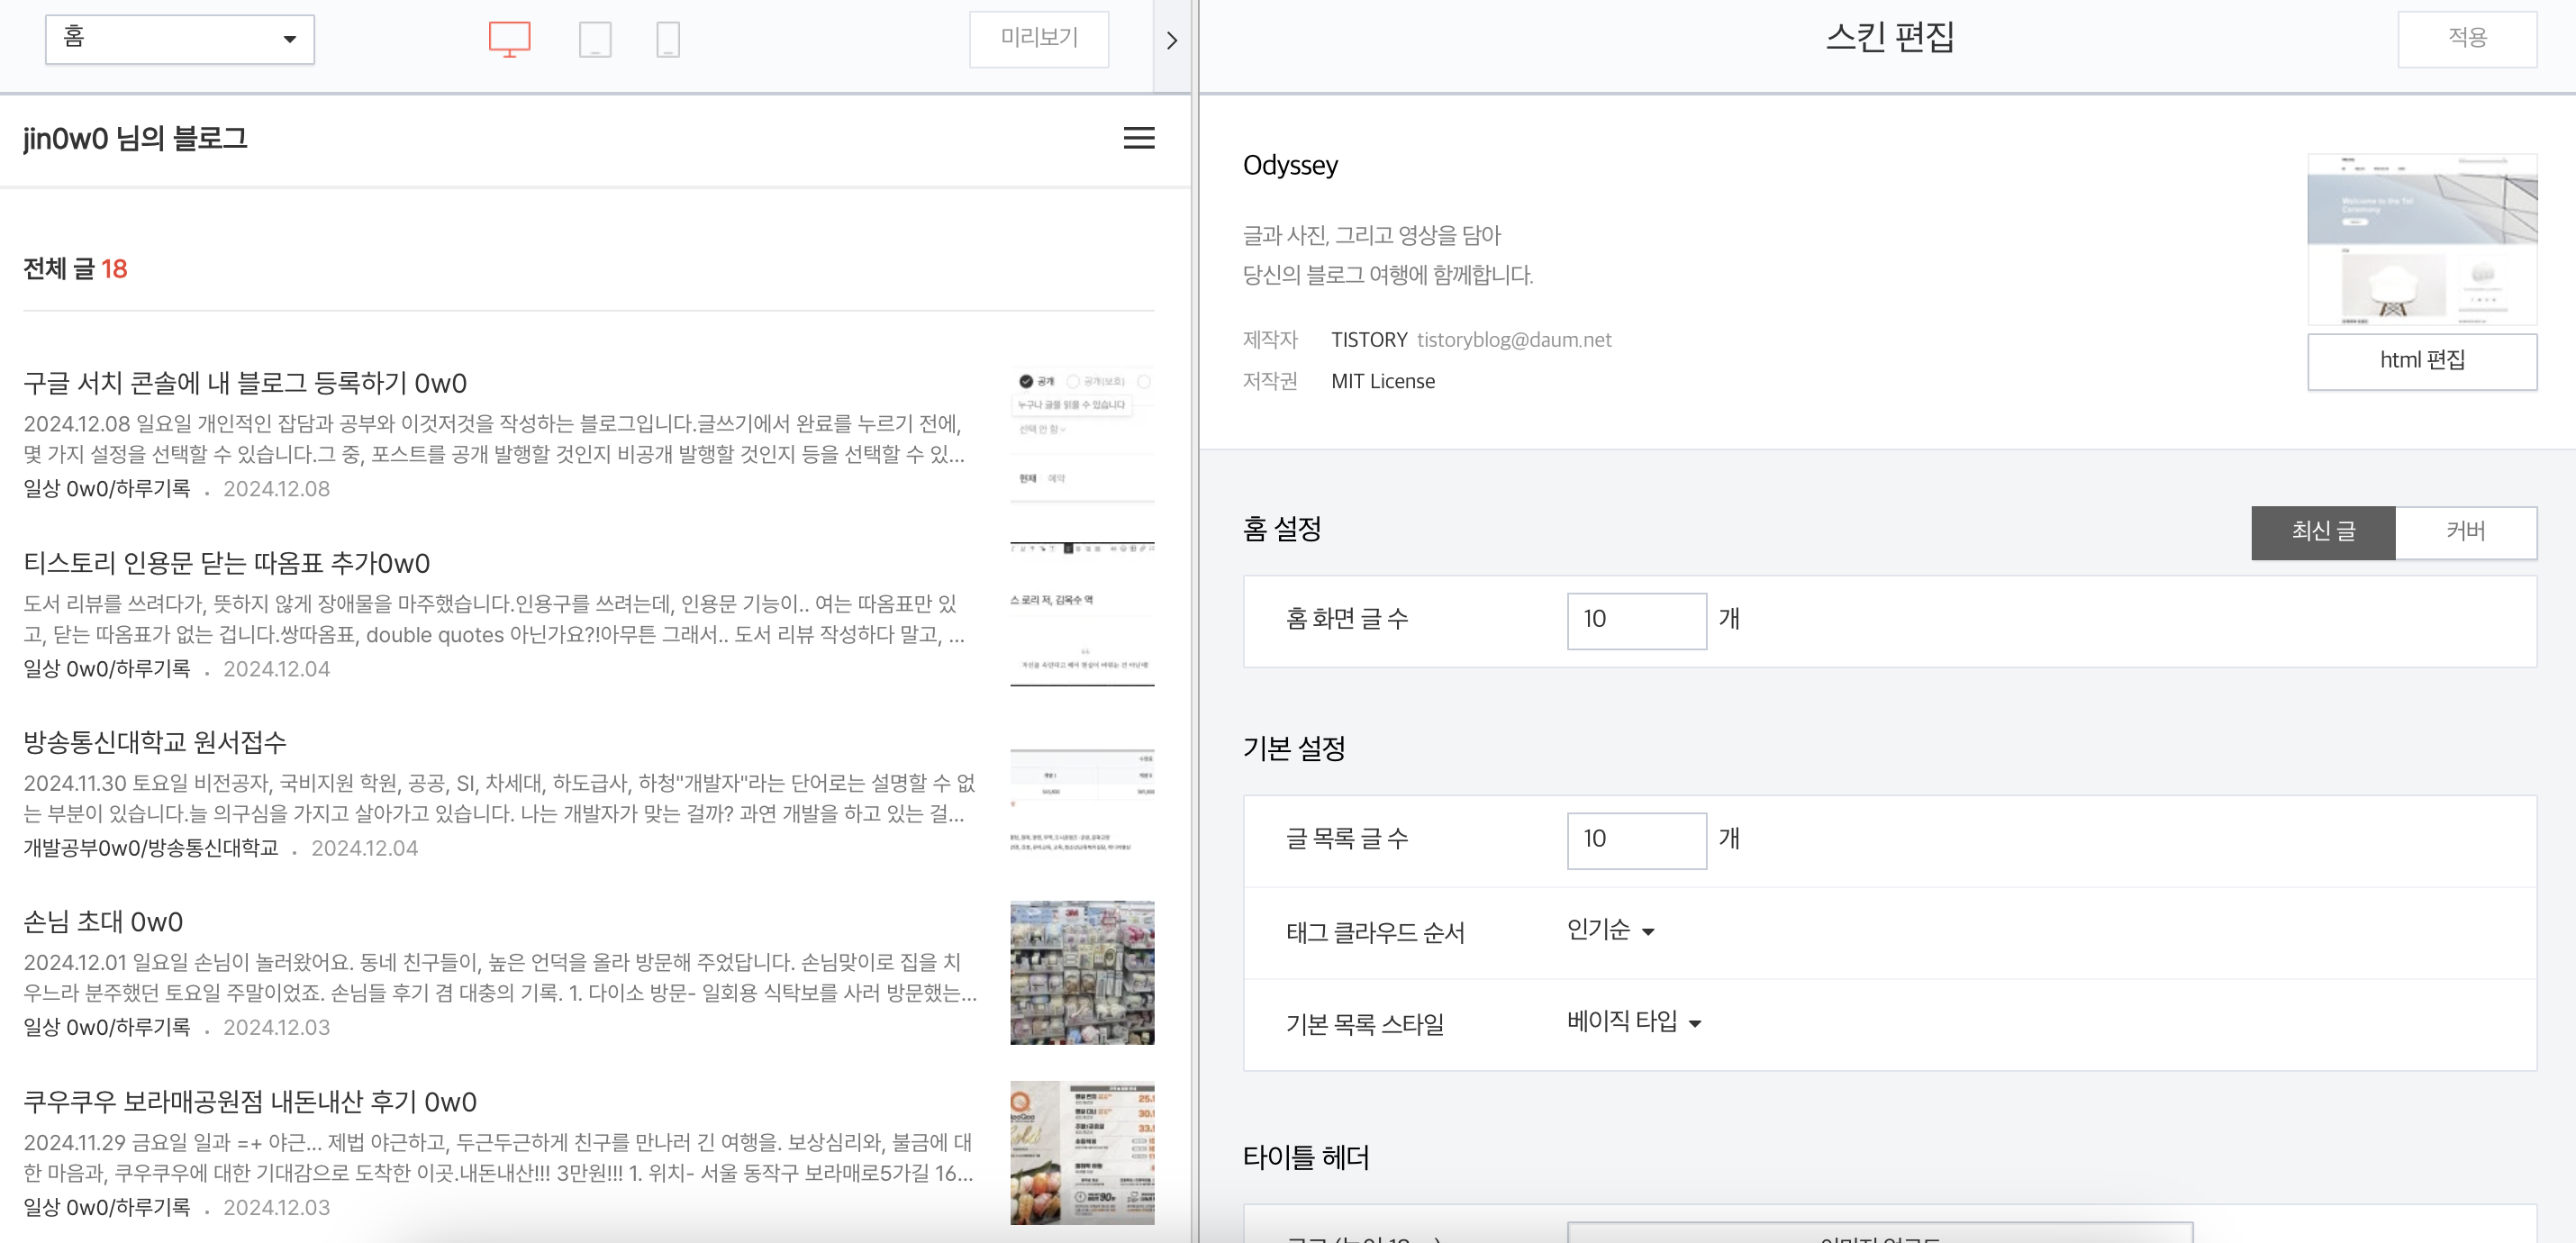Click the 적용 button
The image size is (2576, 1243).
(2466, 39)
